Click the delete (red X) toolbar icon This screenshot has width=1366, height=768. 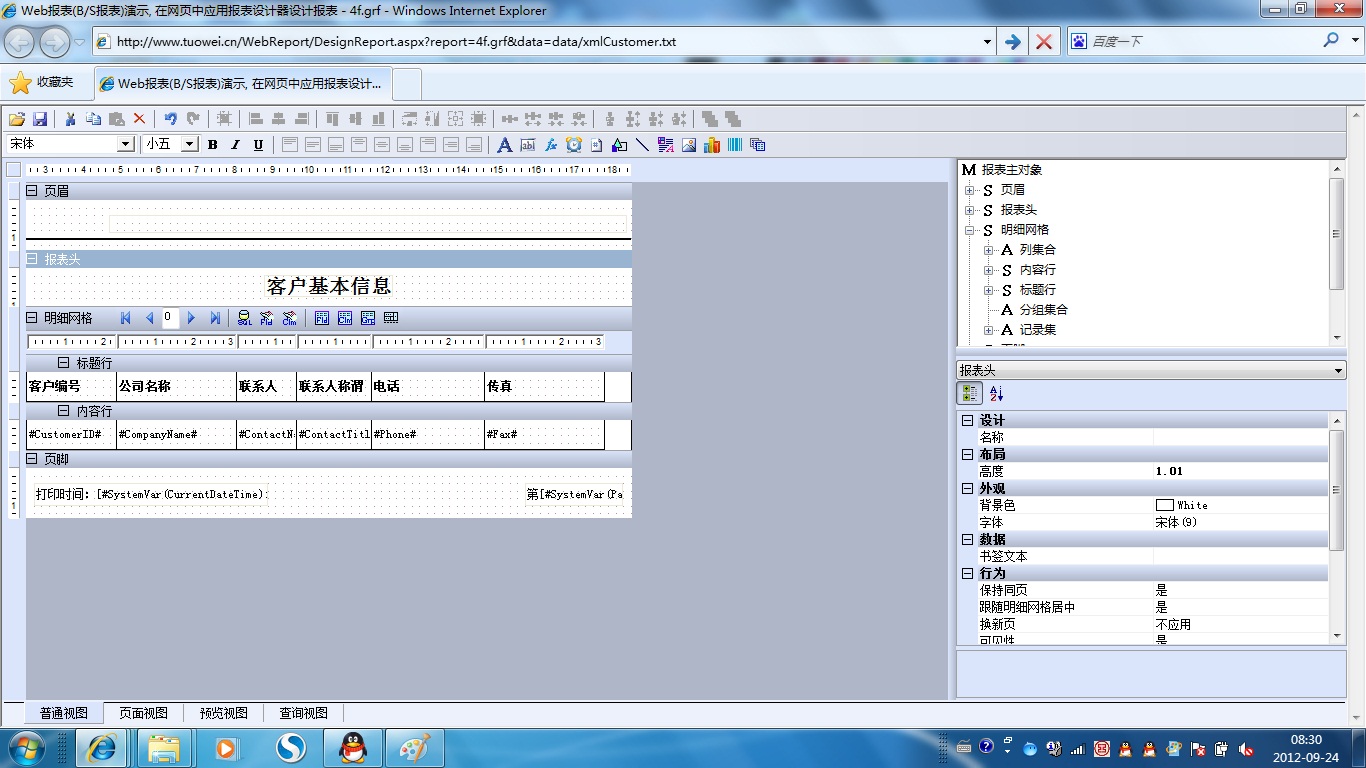point(139,119)
